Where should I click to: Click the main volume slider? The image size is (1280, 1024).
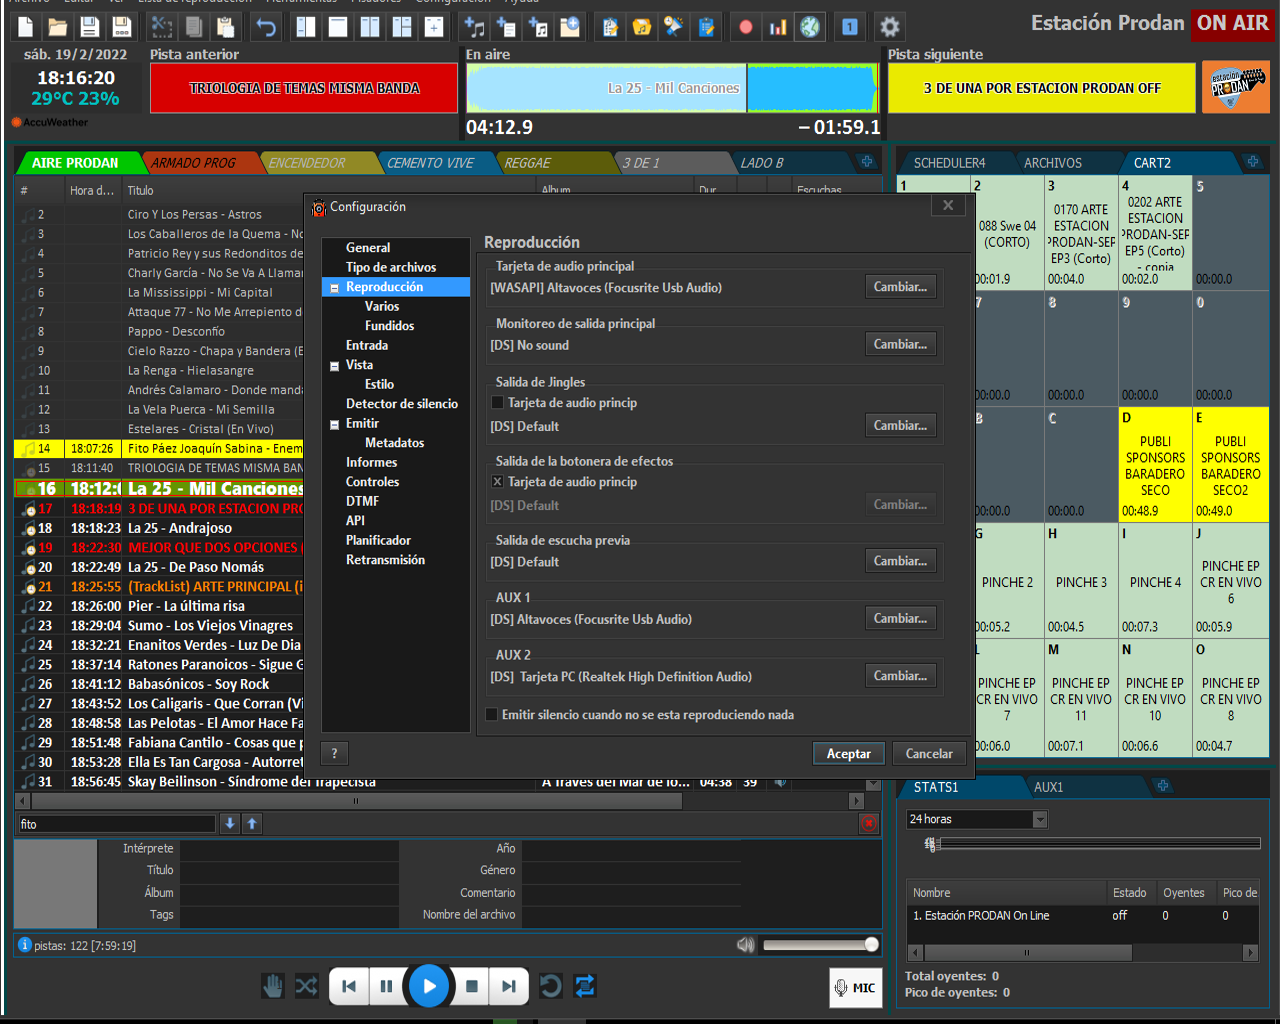[x=820, y=945]
